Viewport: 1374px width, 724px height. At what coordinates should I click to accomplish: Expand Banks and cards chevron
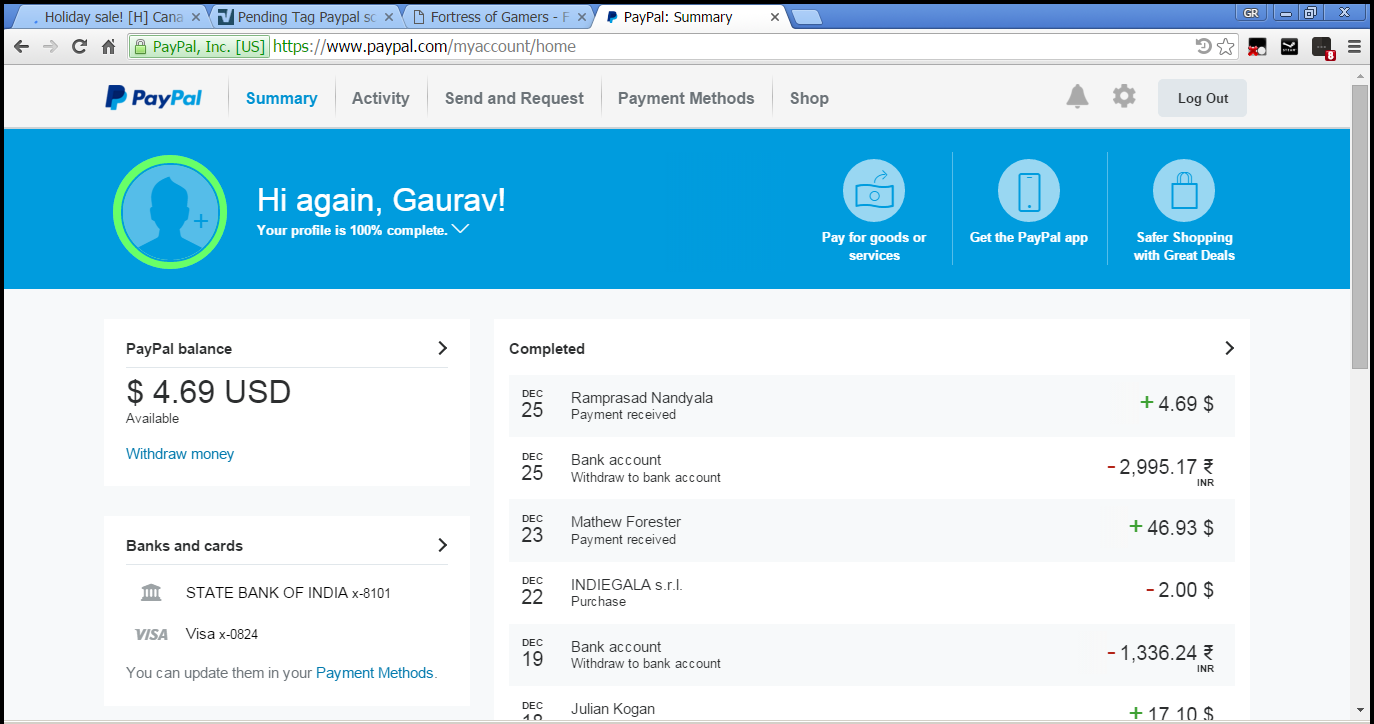point(442,545)
